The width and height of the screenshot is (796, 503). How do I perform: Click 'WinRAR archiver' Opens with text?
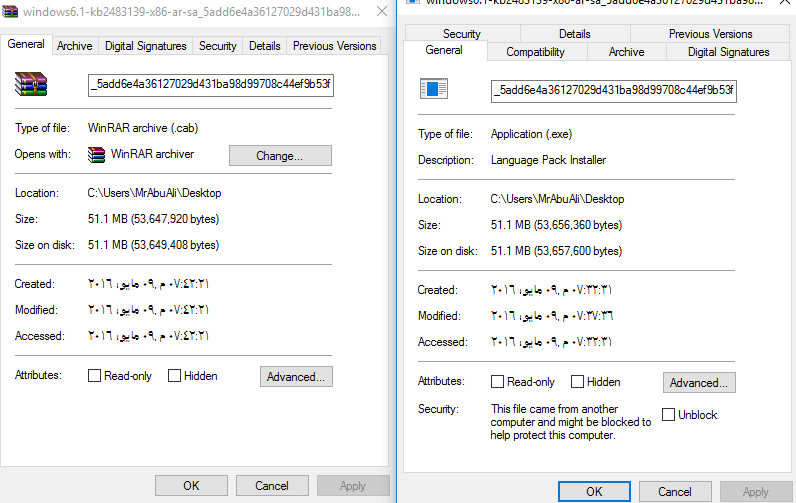pos(152,154)
